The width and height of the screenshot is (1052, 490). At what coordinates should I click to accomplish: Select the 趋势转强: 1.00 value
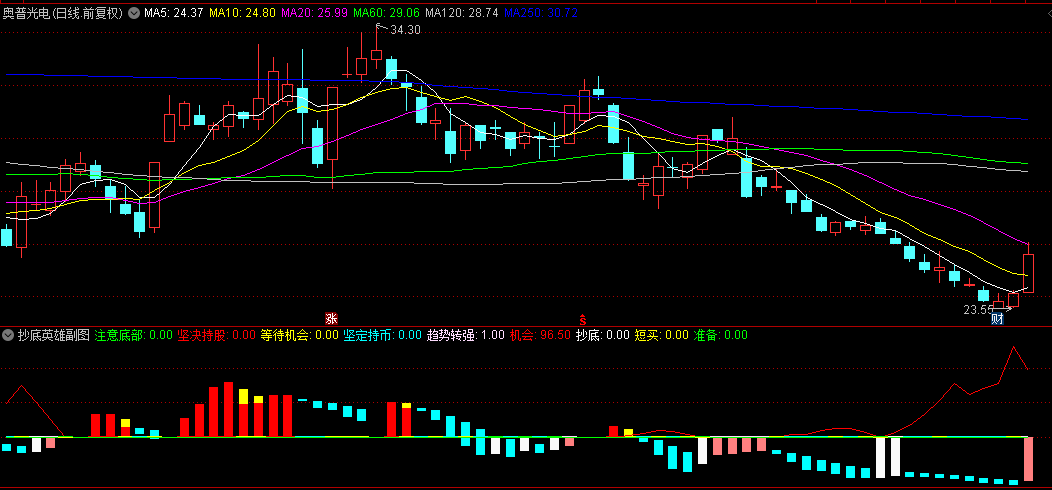[466, 335]
